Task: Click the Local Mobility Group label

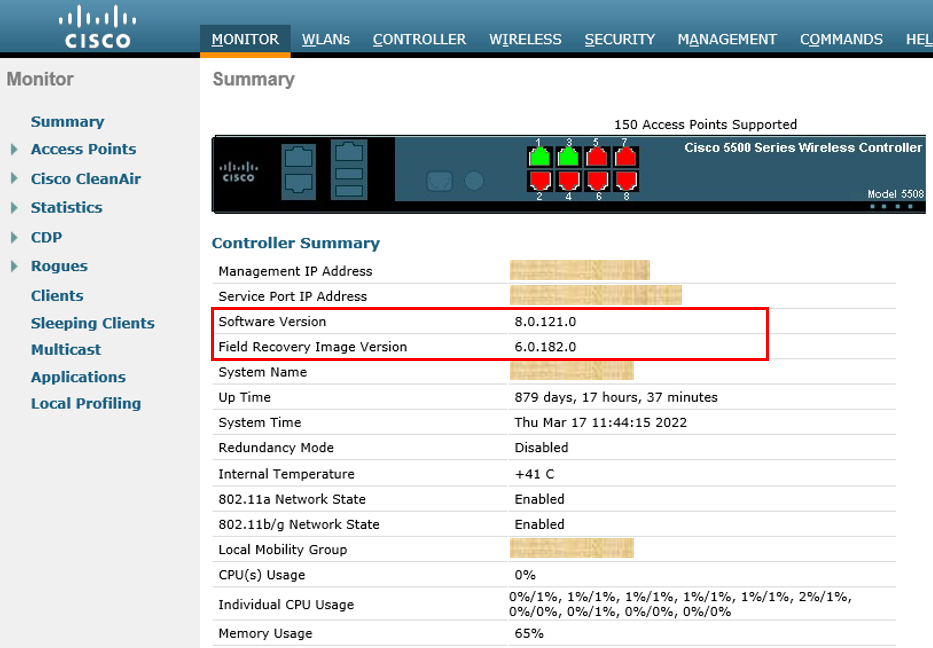Action: (x=283, y=550)
